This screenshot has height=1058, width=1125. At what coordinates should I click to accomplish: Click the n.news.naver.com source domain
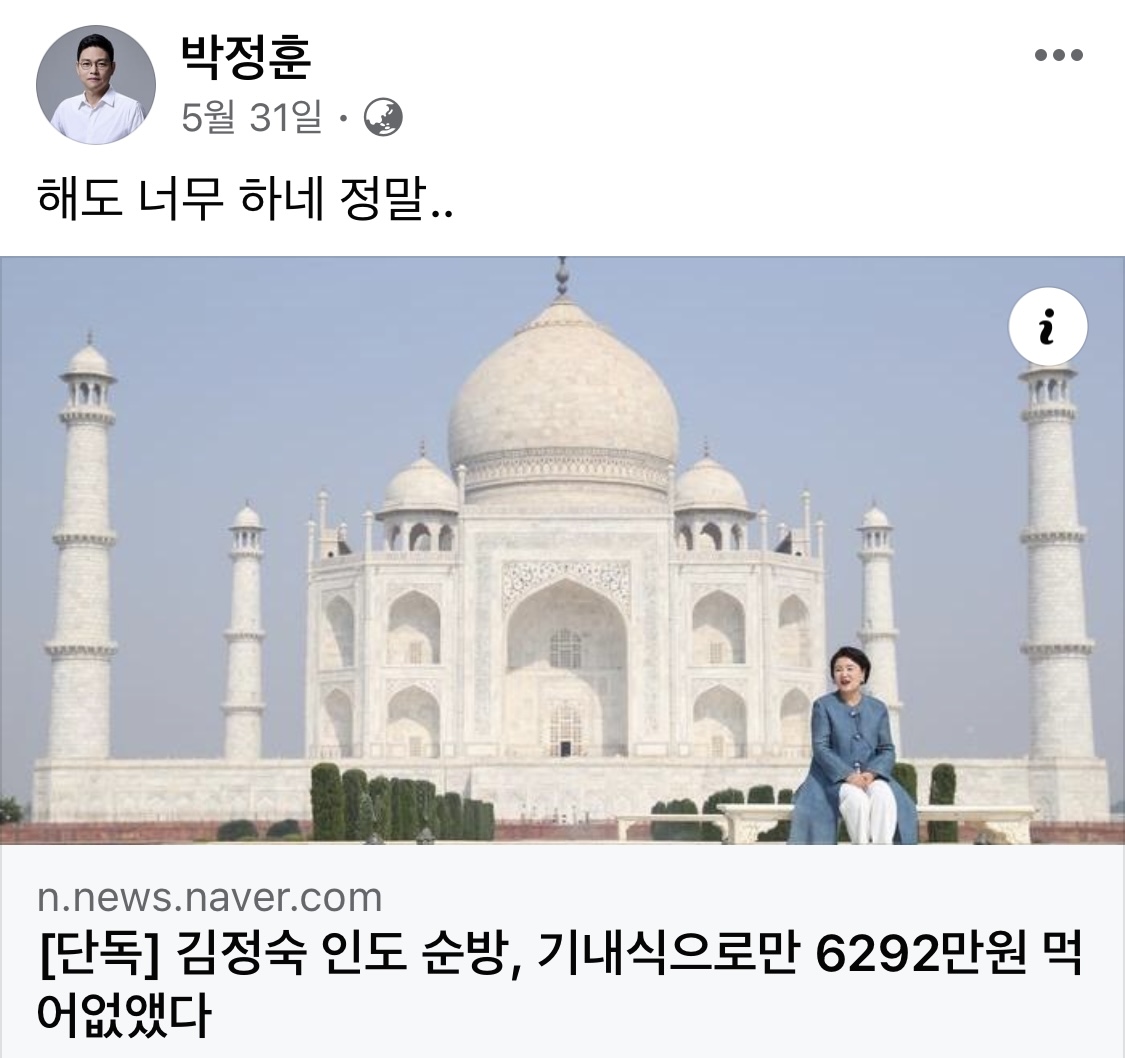(x=210, y=897)
